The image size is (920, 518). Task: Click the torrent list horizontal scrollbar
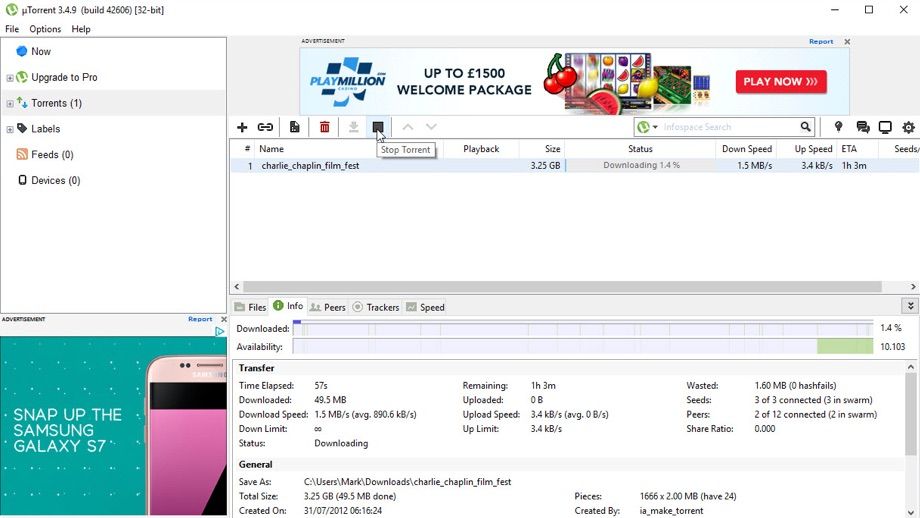pos(562,287)
